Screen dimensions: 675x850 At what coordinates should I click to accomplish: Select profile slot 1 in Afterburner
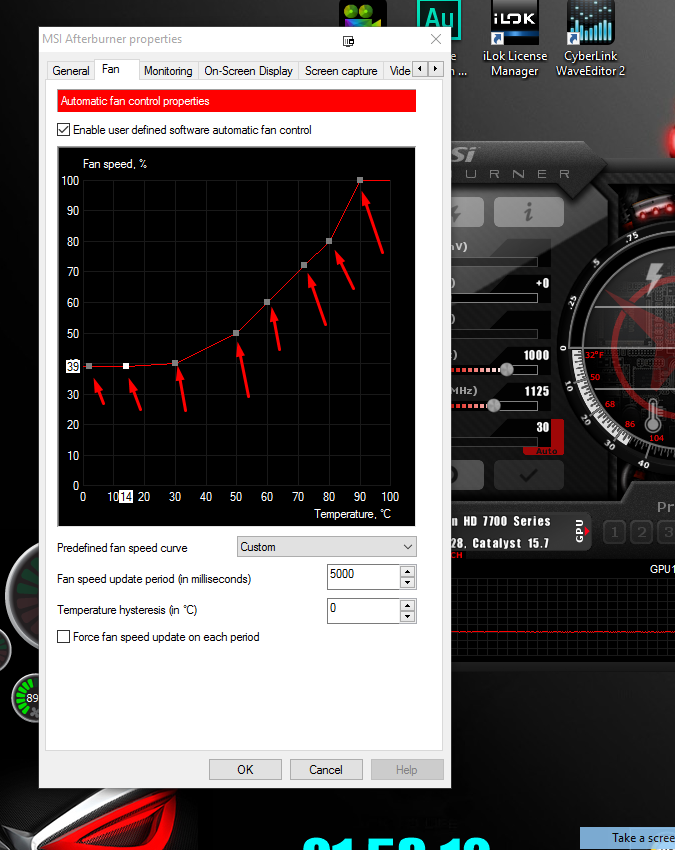pyautogui.click(x=614, y=532)
